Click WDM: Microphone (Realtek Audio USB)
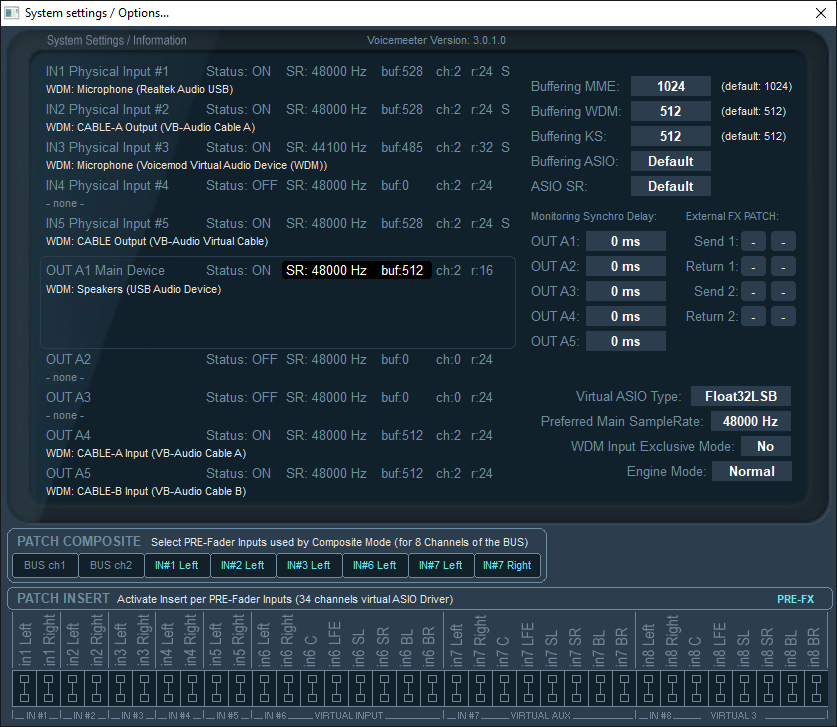The image size is (837, 727). point(139,89)
